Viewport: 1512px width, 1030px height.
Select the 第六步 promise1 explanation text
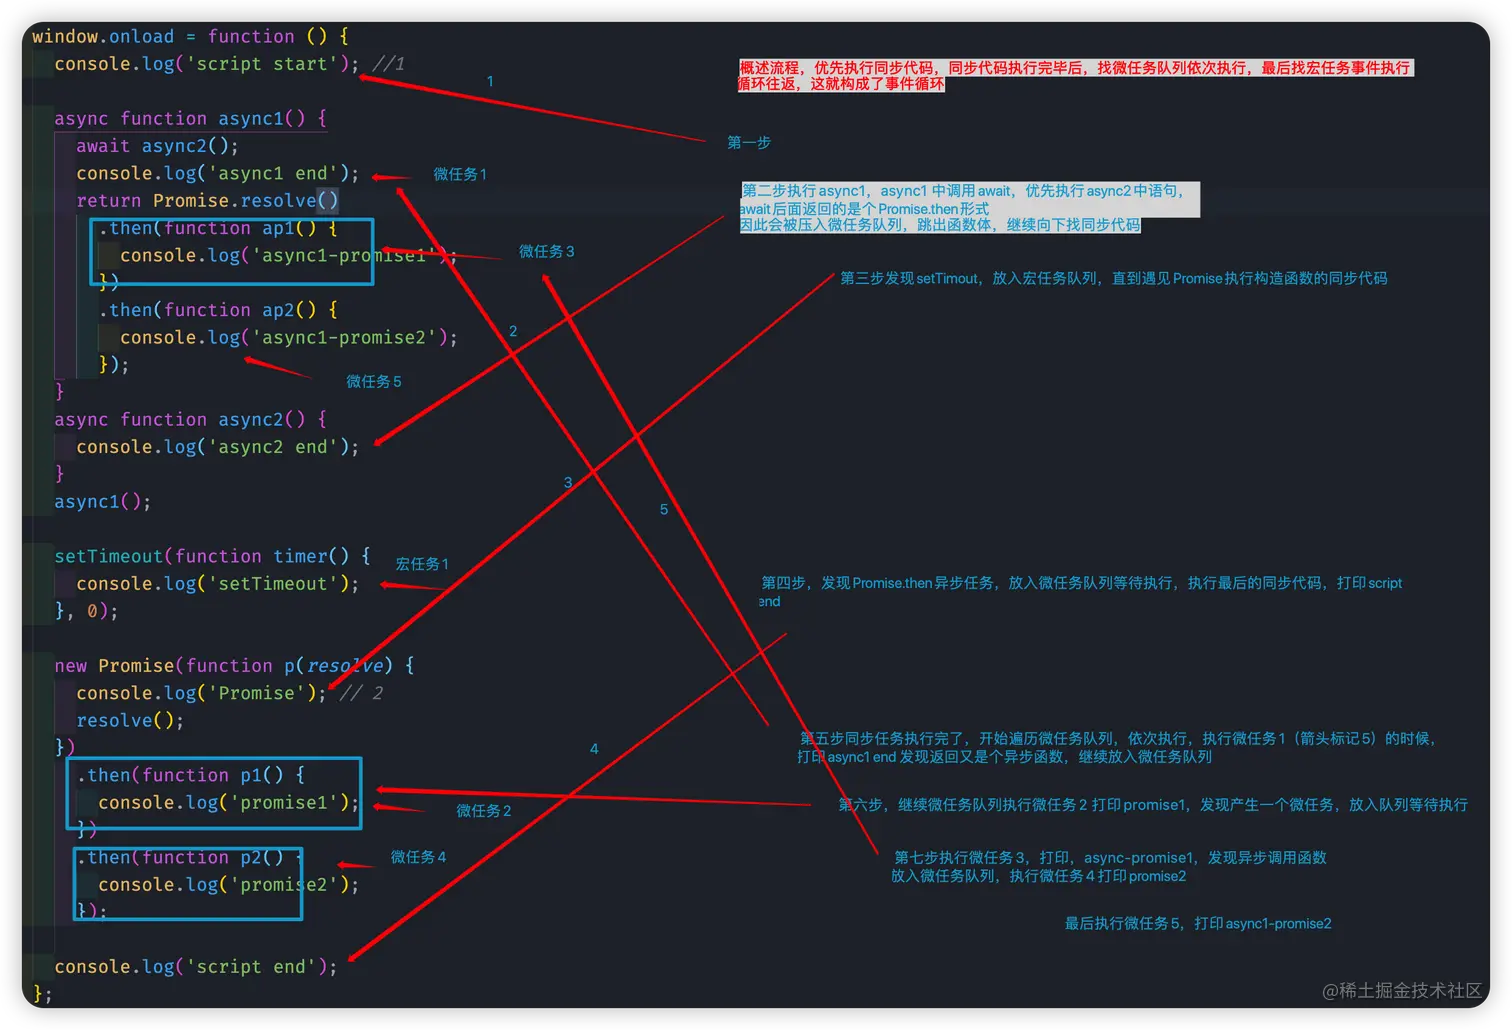pyautogui.click(x=1155, y=804)
